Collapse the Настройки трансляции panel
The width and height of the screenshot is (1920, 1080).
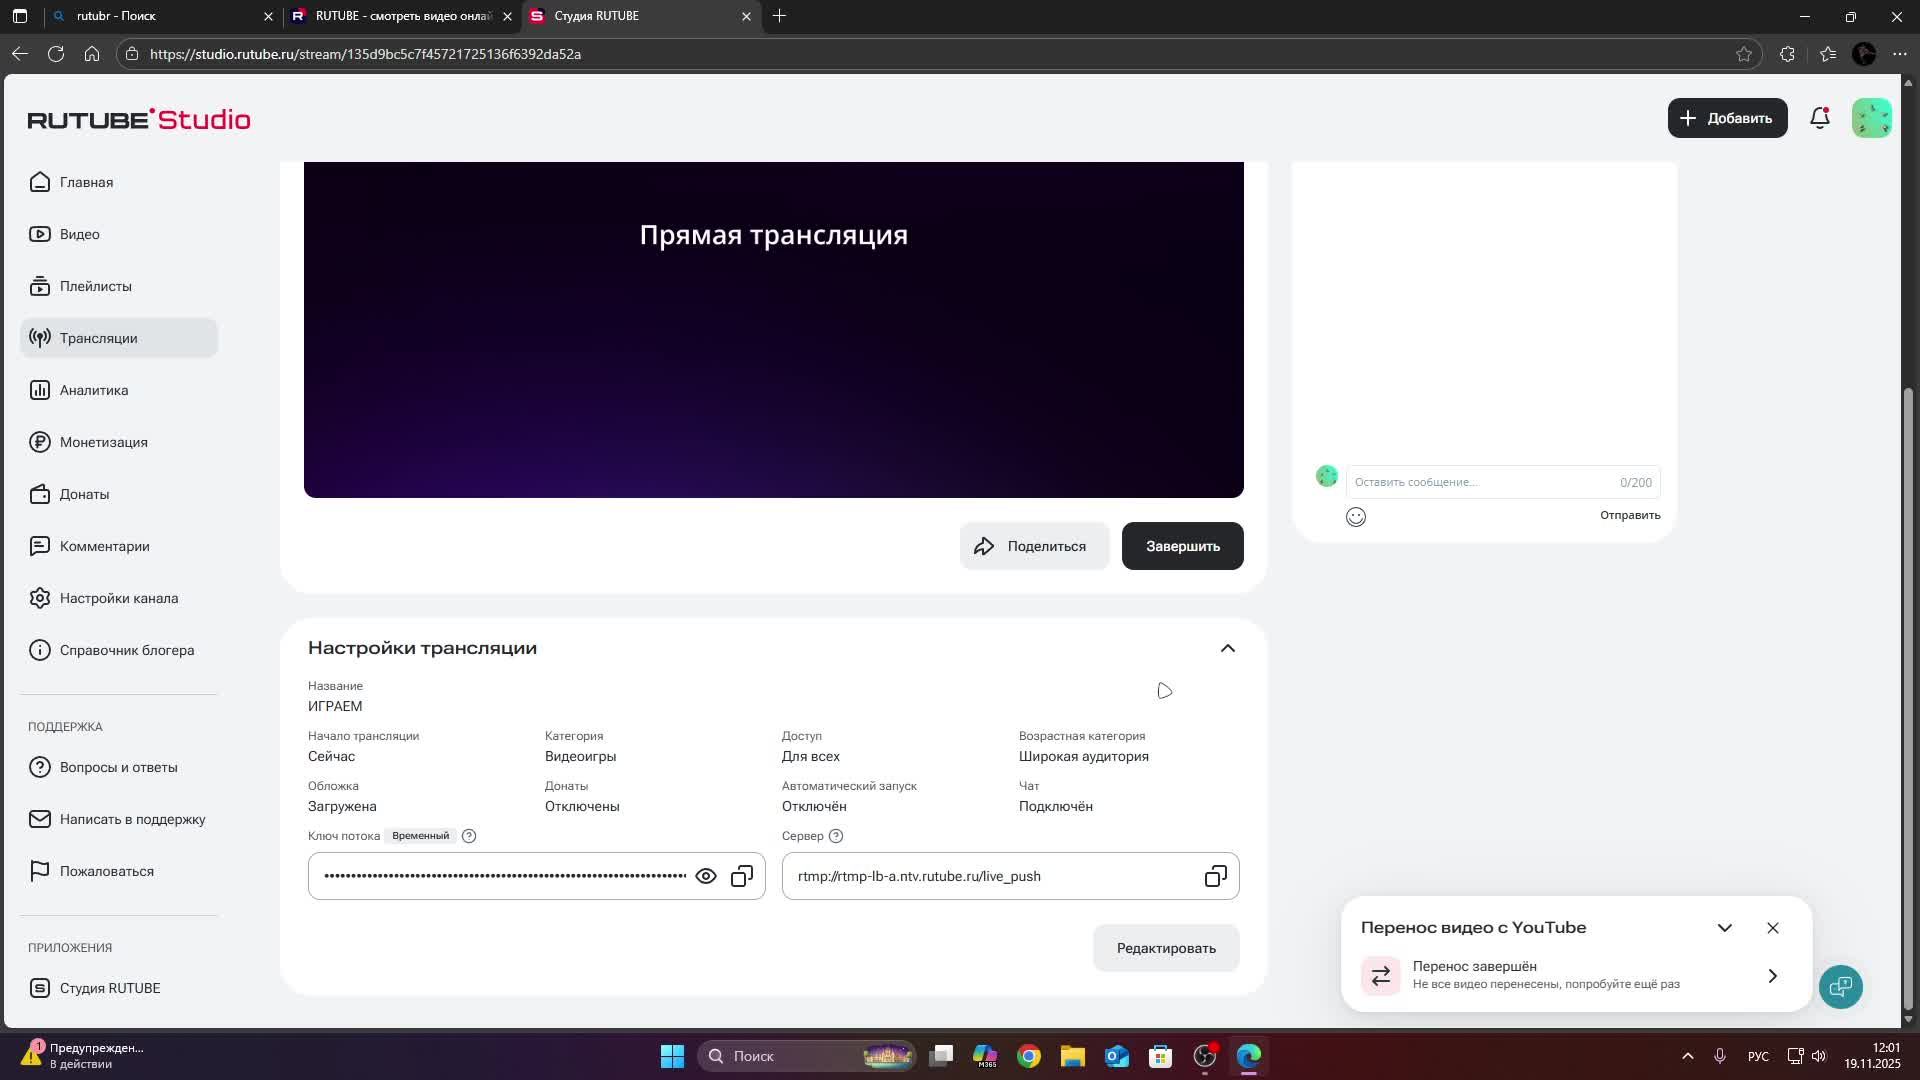click(x=1227, y=648)
